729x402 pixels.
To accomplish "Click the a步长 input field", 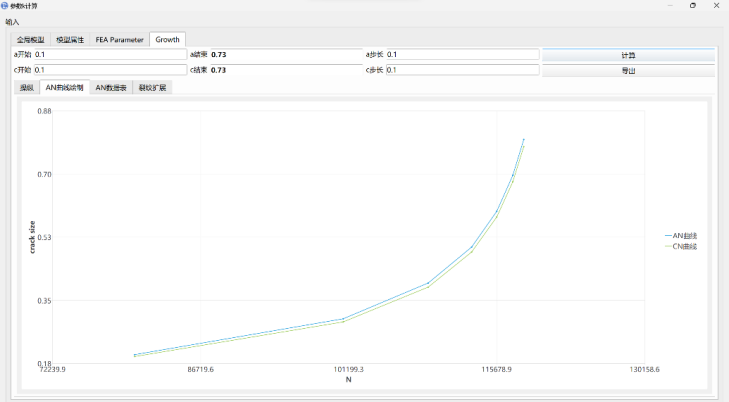I will [463, 54].
